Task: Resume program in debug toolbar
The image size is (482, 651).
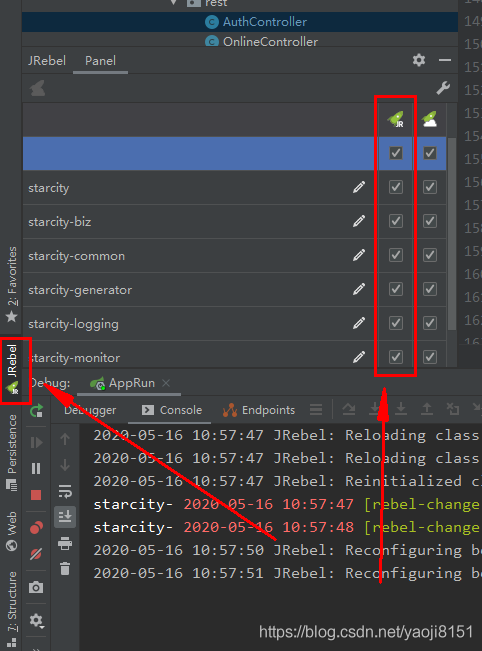Action: click(x=37, y=443)
